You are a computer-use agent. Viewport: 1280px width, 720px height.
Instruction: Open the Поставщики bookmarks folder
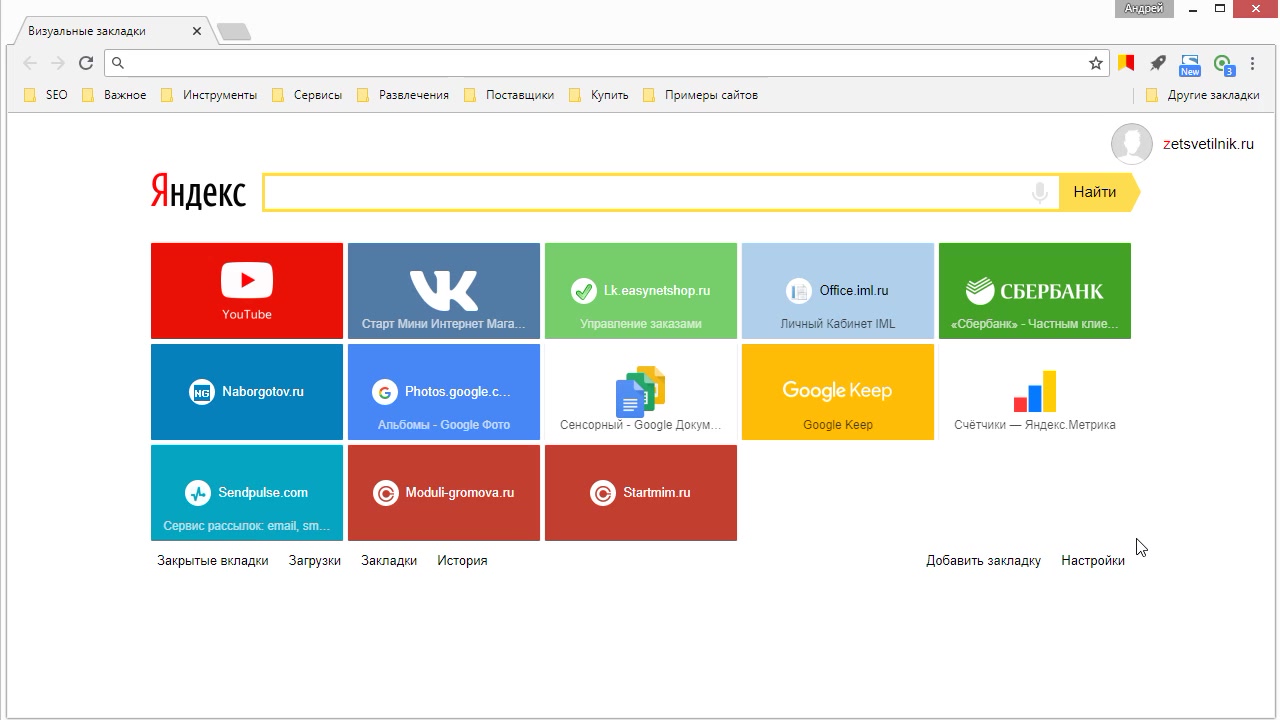(509, 95)
